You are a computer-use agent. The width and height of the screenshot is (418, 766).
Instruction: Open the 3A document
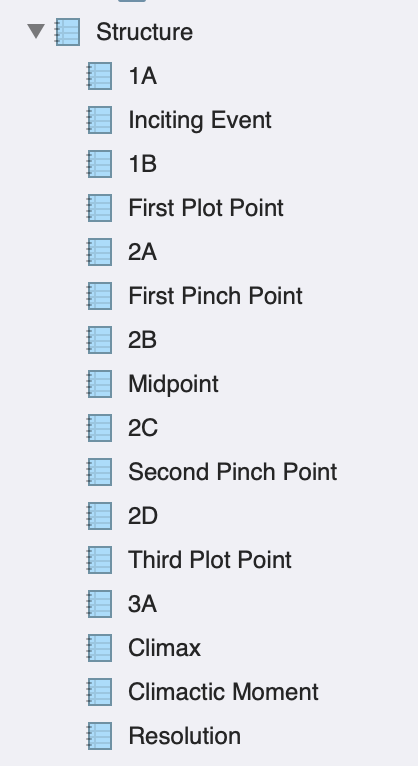coord(142,604)
